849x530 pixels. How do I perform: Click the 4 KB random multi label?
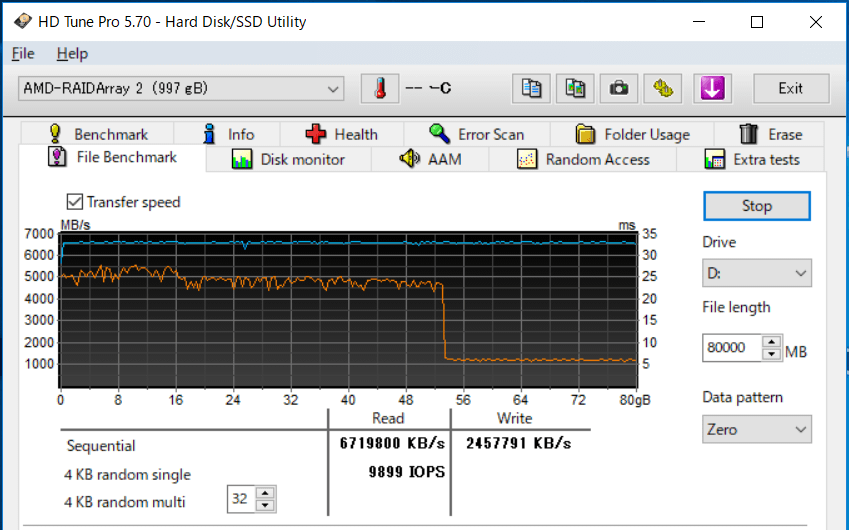[125, 502]
